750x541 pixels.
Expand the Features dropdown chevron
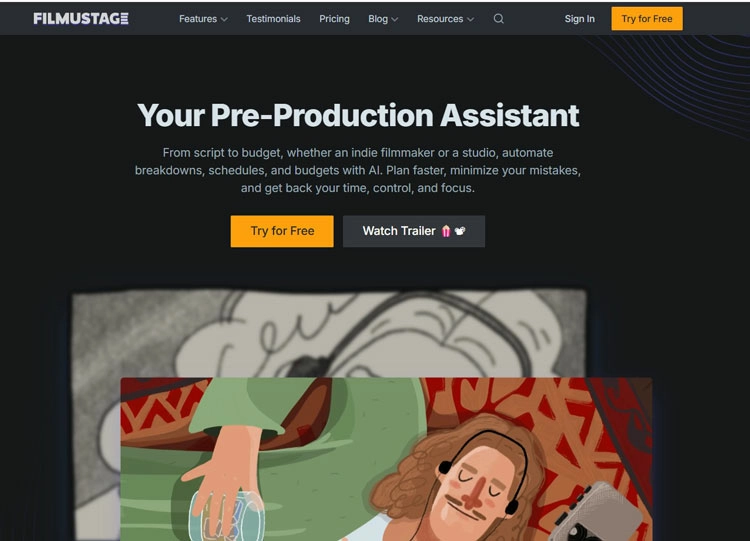pyautogui.click(x=224, y=19)
